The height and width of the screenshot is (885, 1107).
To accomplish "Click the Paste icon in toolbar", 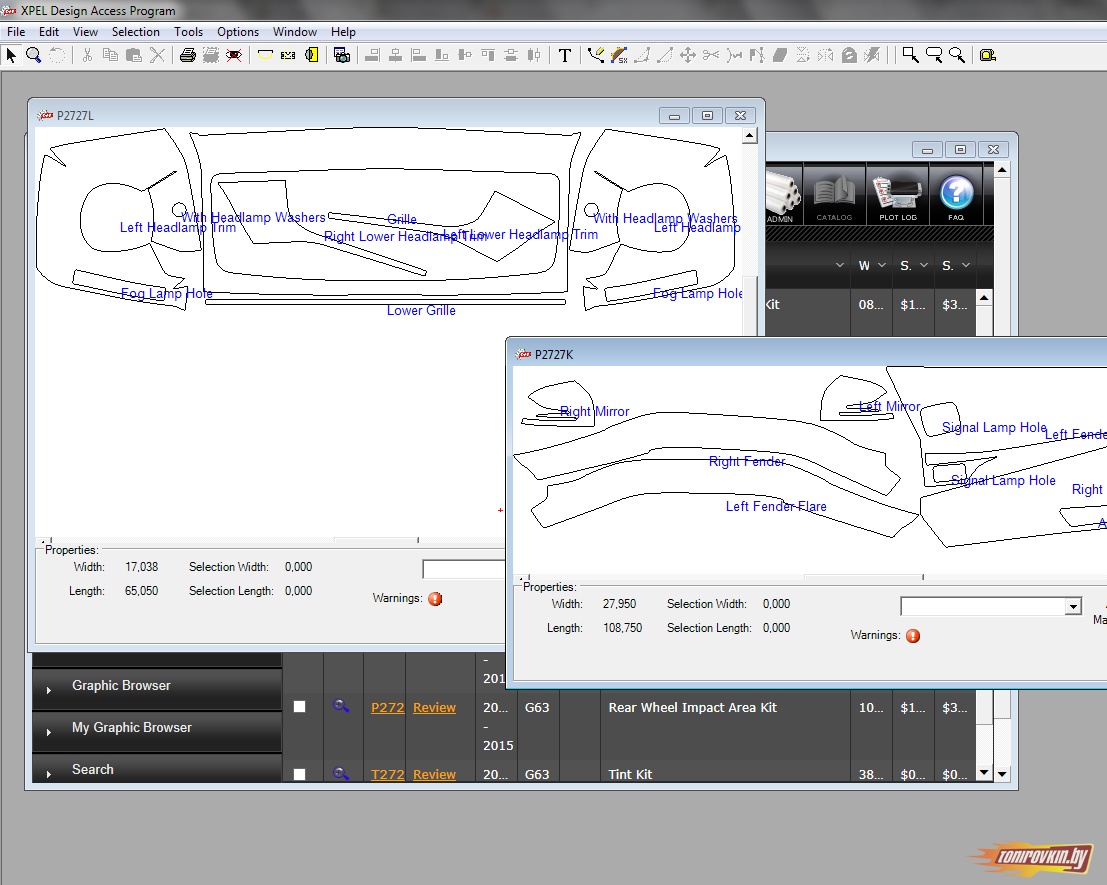I will [x=133, y=55].
